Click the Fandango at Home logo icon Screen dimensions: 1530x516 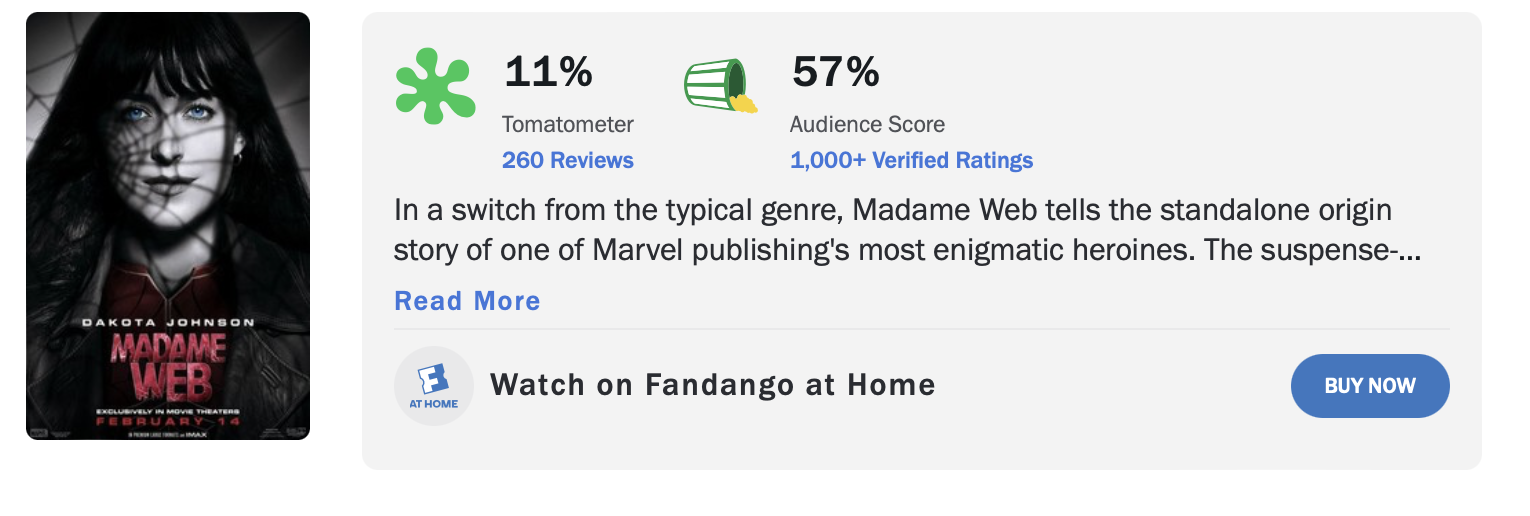tap(434, 386)
